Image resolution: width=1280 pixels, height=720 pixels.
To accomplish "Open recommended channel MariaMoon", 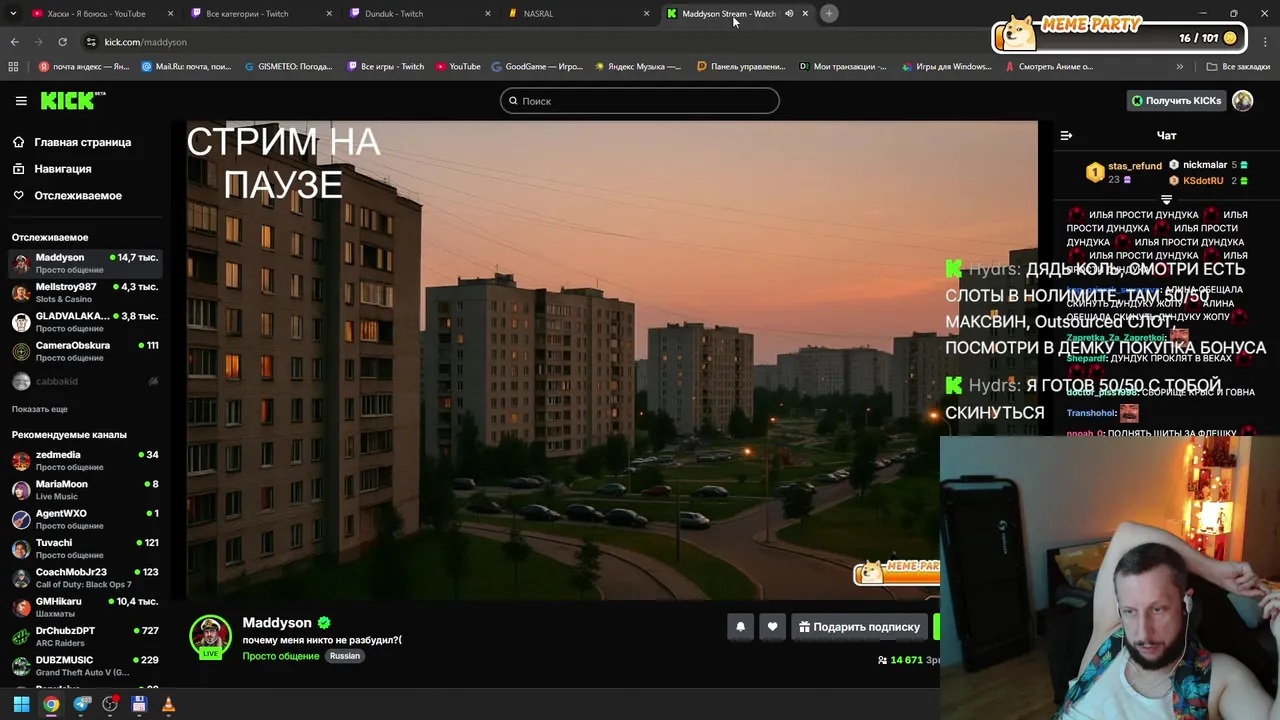I will click(85, 490).
